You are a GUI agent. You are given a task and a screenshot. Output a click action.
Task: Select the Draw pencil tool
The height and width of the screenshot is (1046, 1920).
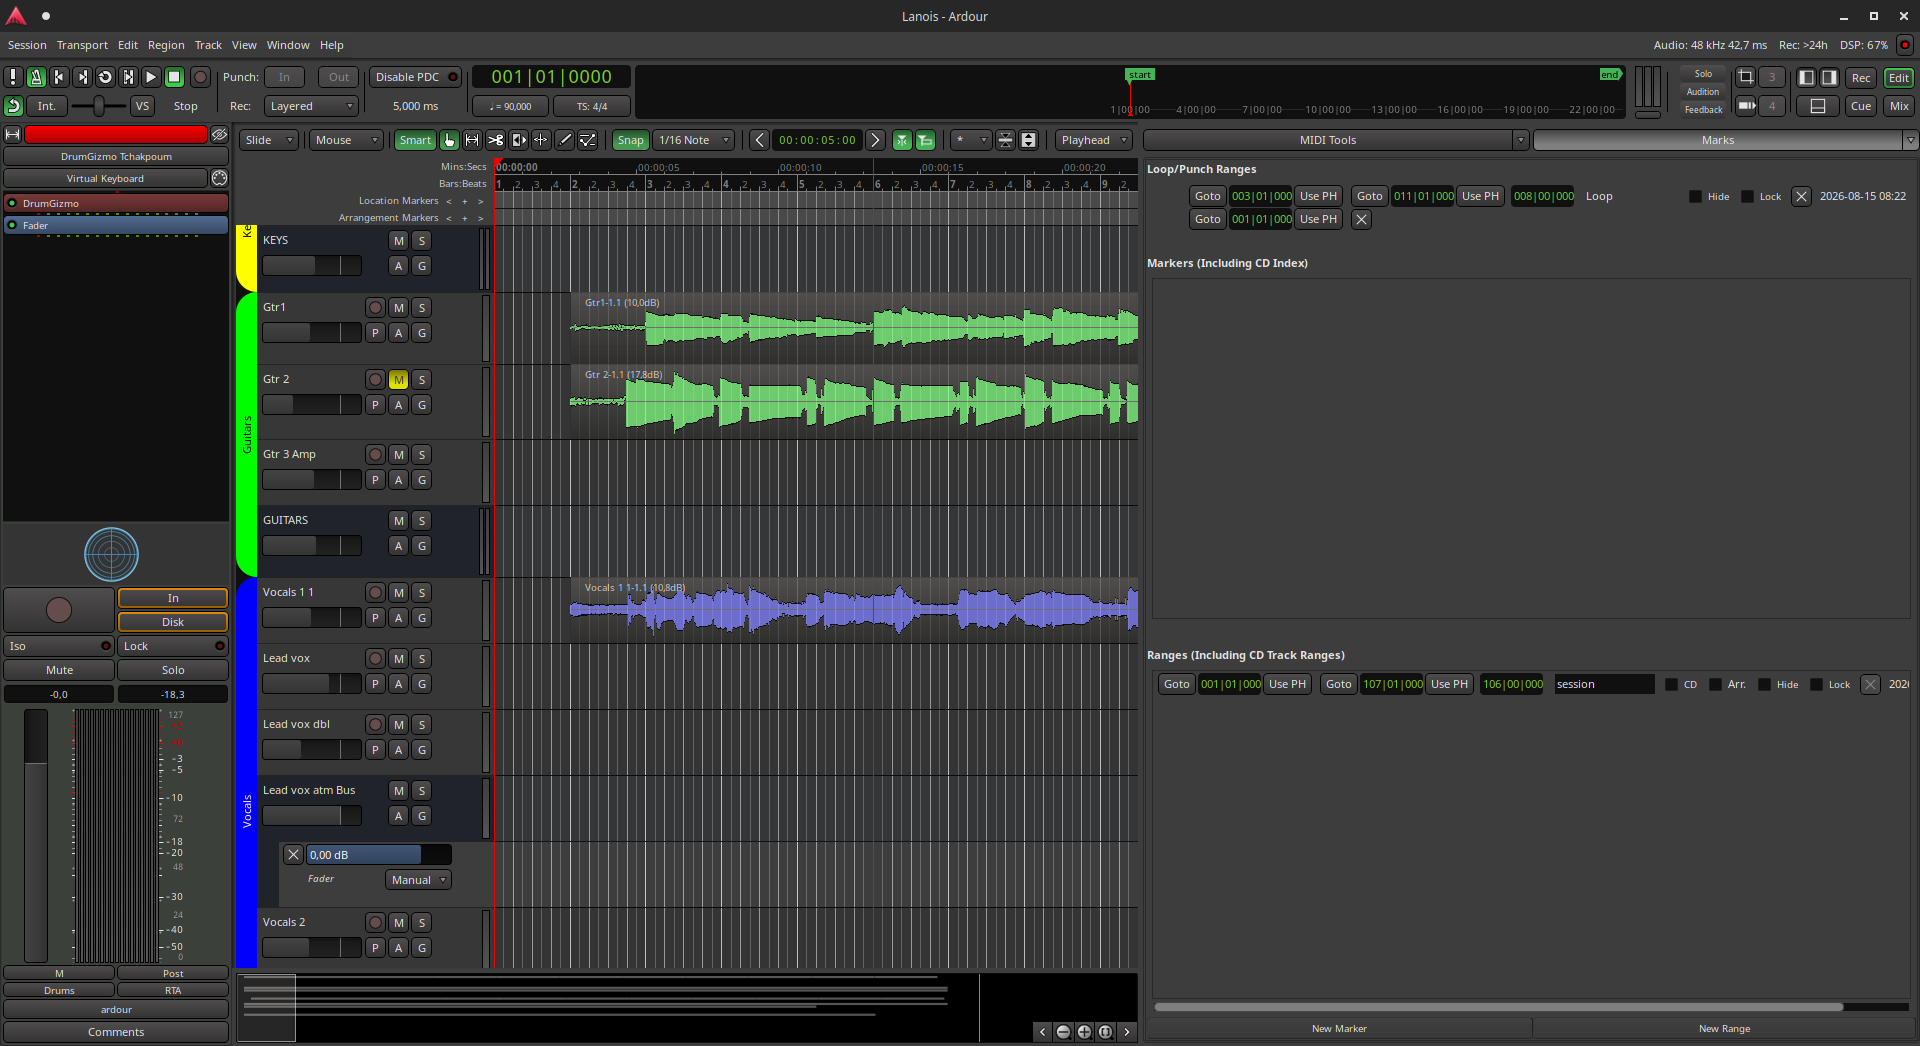[565, 140]
